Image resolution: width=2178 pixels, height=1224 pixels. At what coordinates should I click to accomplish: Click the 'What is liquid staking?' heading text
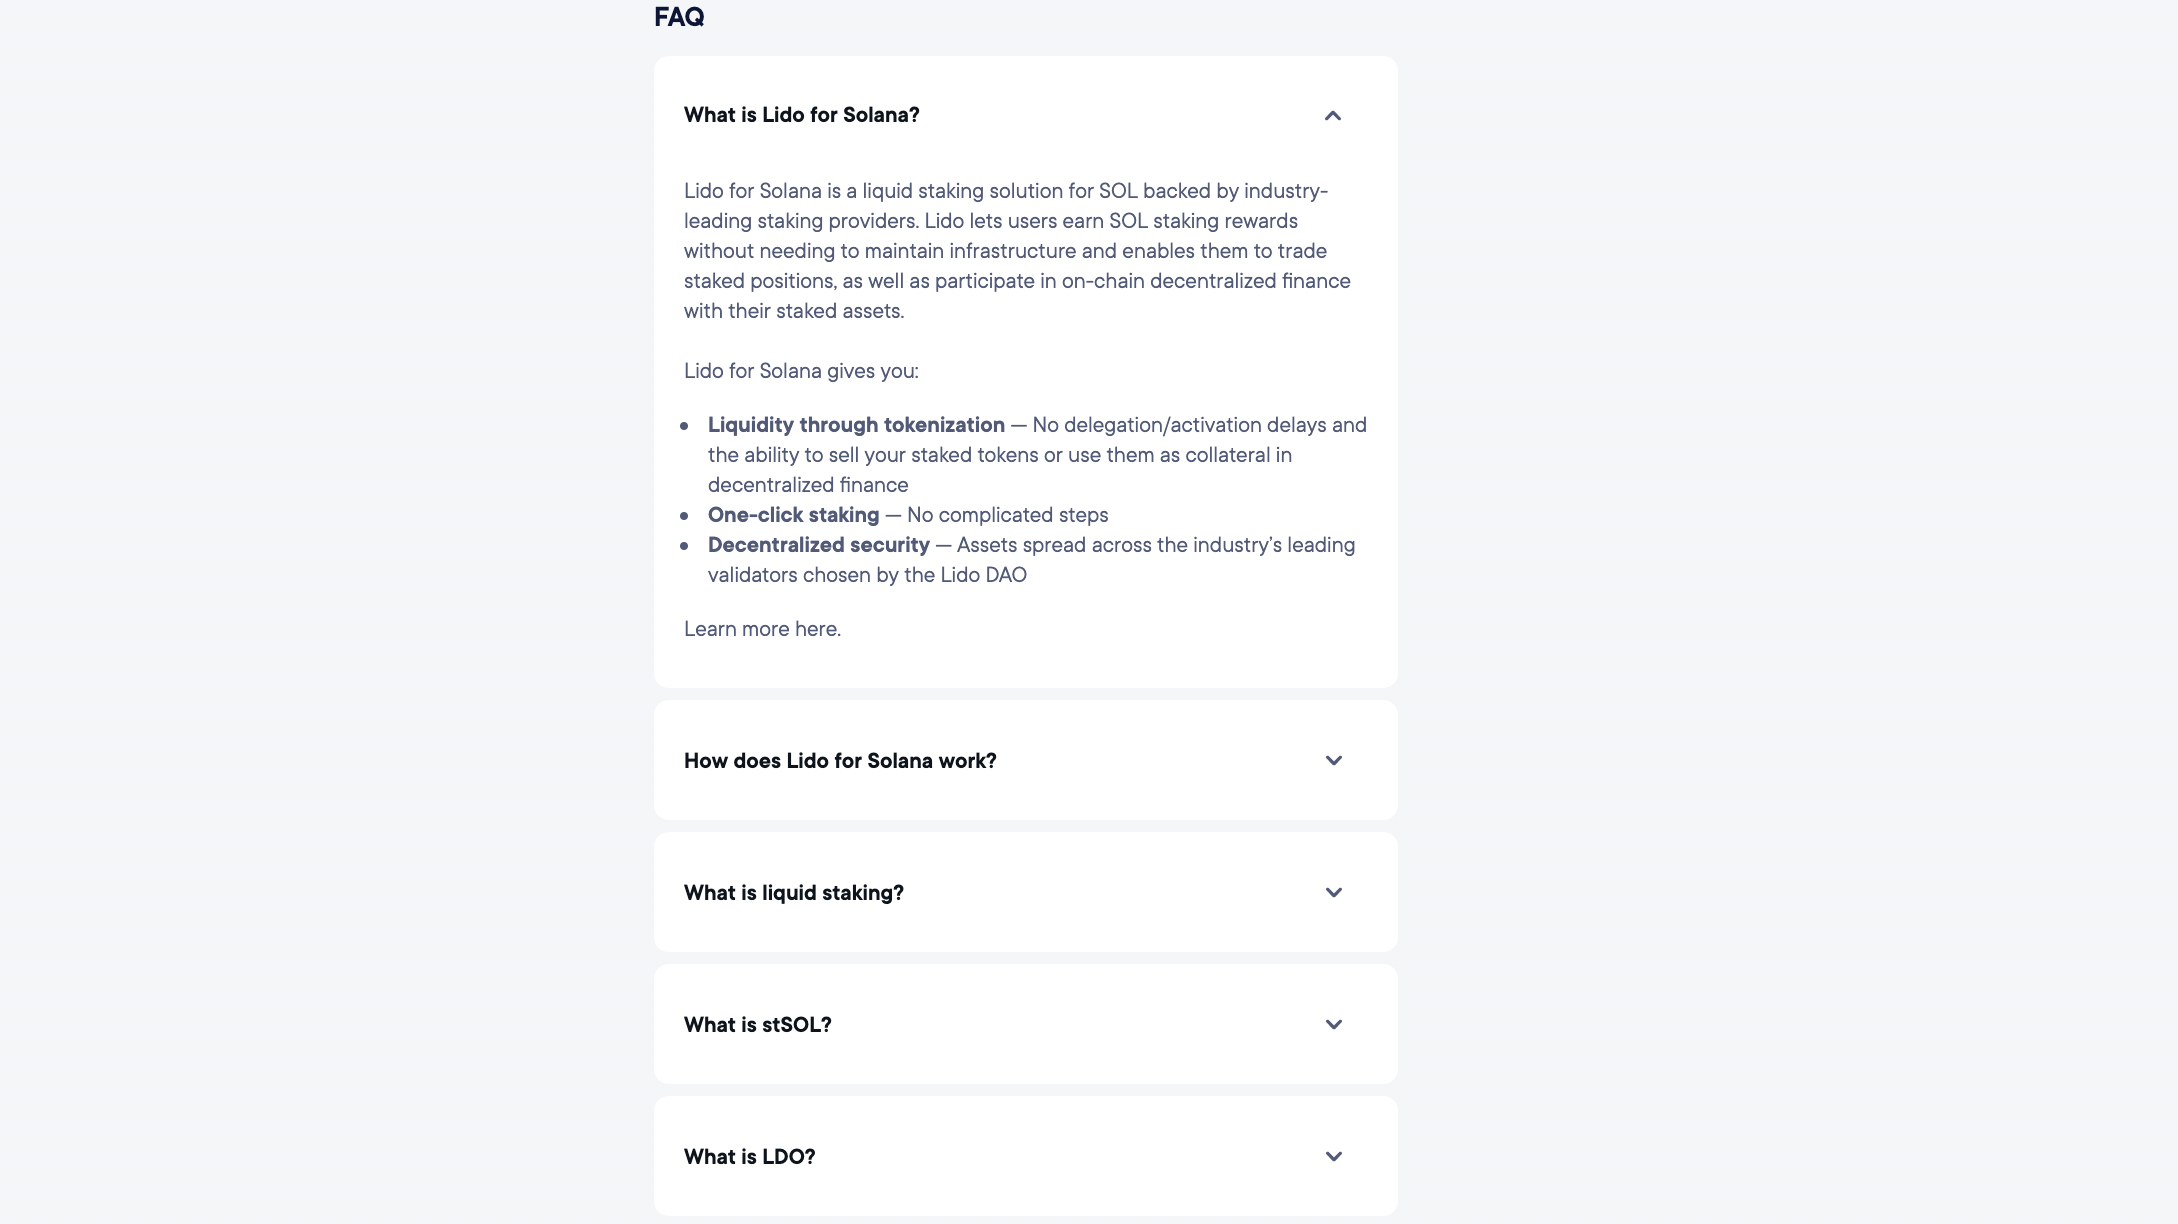(793, 892)
